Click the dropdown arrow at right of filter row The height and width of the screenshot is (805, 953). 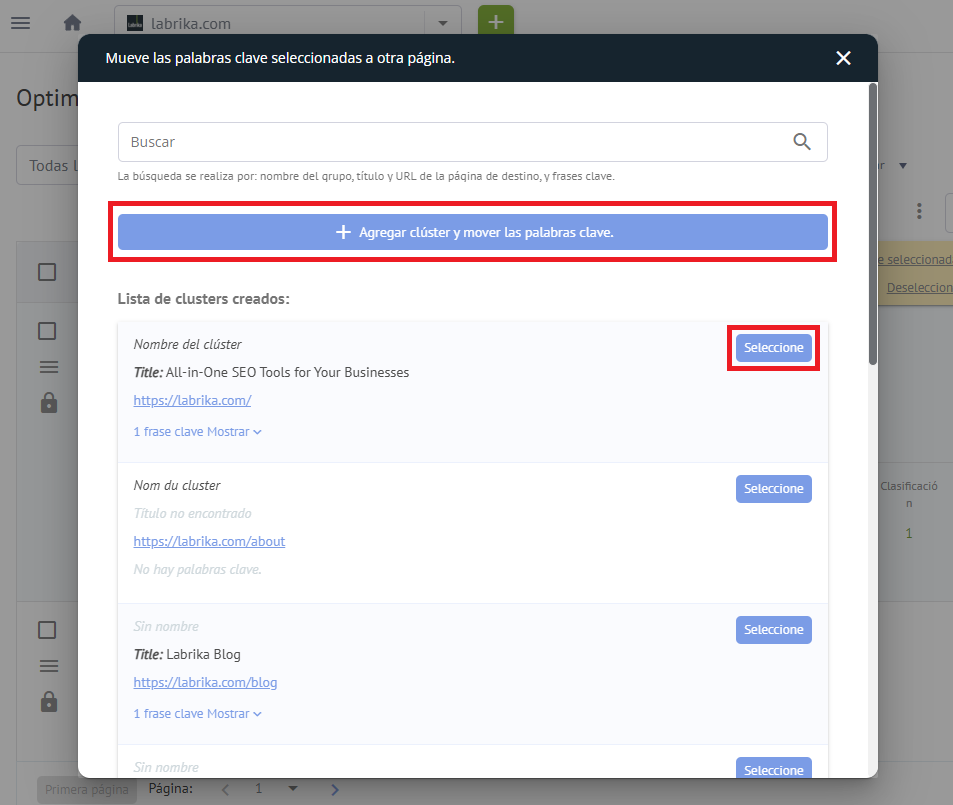pos(903,165)
